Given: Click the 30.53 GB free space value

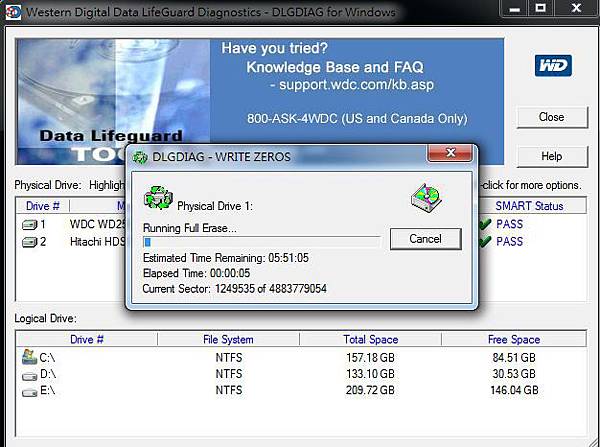Looking at the screenshot, I should click(514, 374).
